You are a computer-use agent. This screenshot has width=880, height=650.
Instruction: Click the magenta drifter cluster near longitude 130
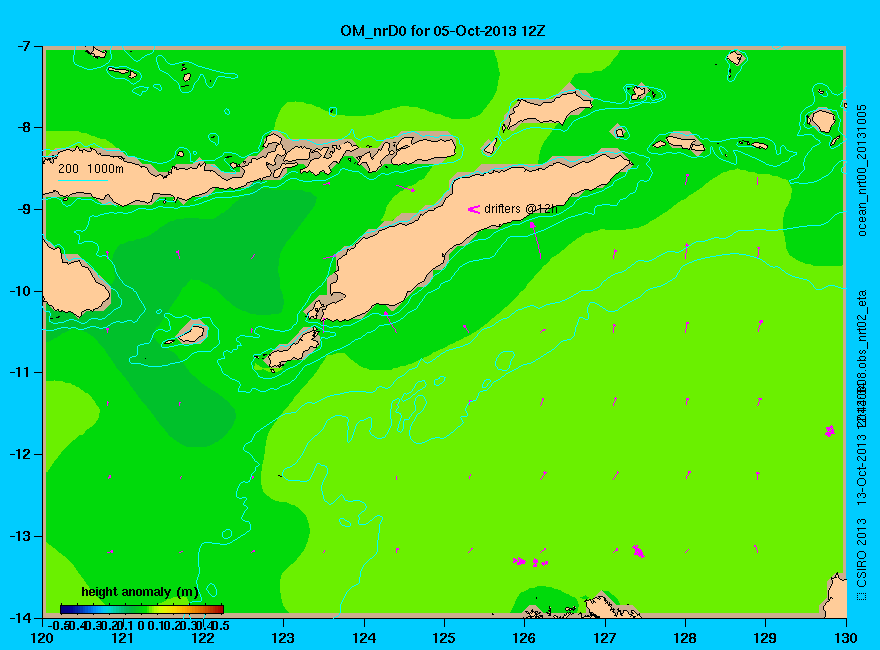[x=830, y=431]
